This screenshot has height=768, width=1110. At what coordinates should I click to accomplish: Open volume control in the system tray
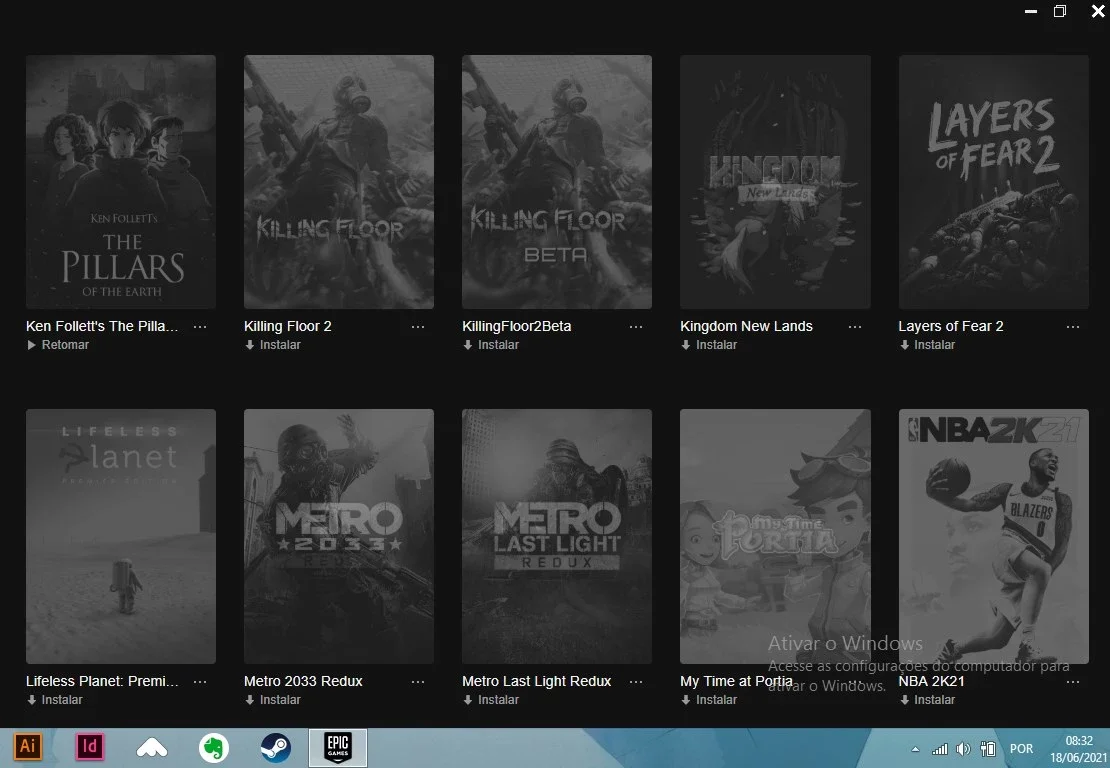click(x=963, y=749)
